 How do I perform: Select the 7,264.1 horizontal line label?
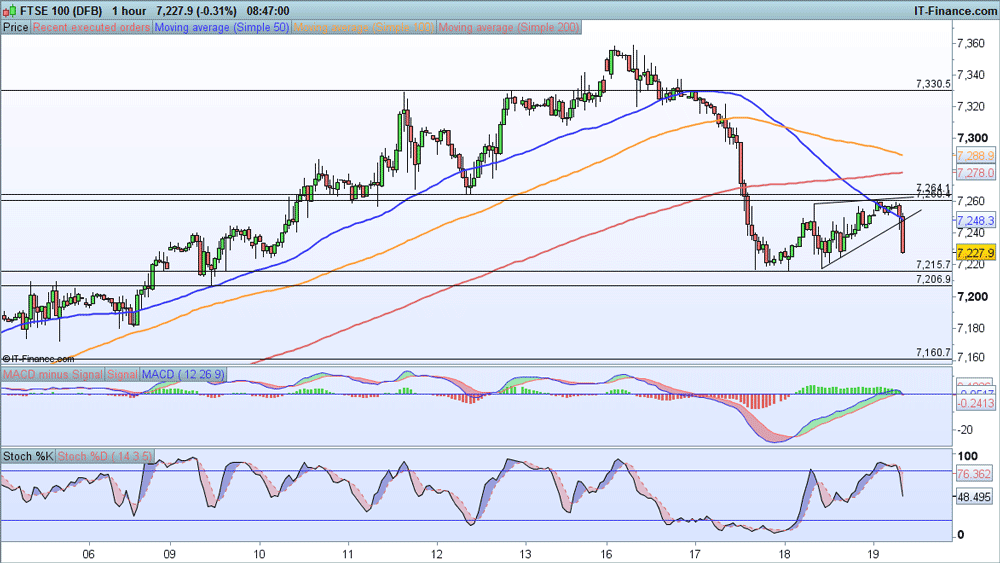[x=933, y=187]
